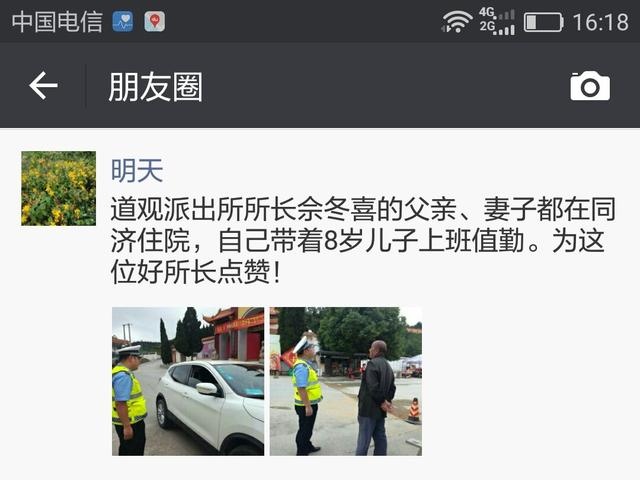Tap the 中国电信 carrier label
The image size is (640, 480).
coord(57,22)
